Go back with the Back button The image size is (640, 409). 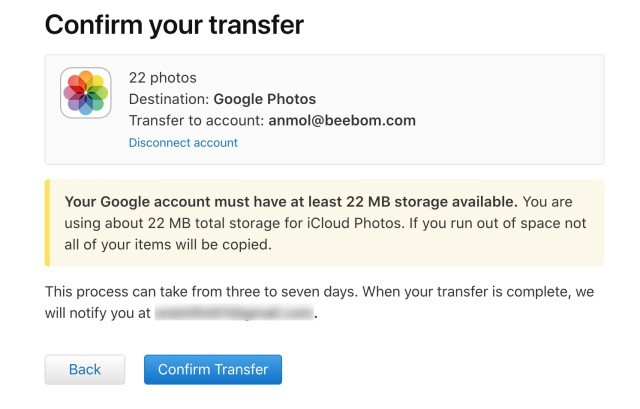coord(85,369)
